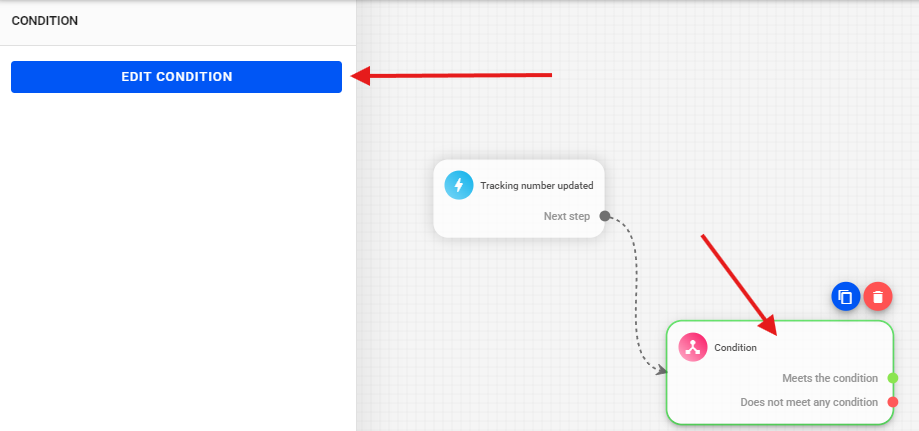Click the lightning bolt trigger icon

(x=459, y=185)
